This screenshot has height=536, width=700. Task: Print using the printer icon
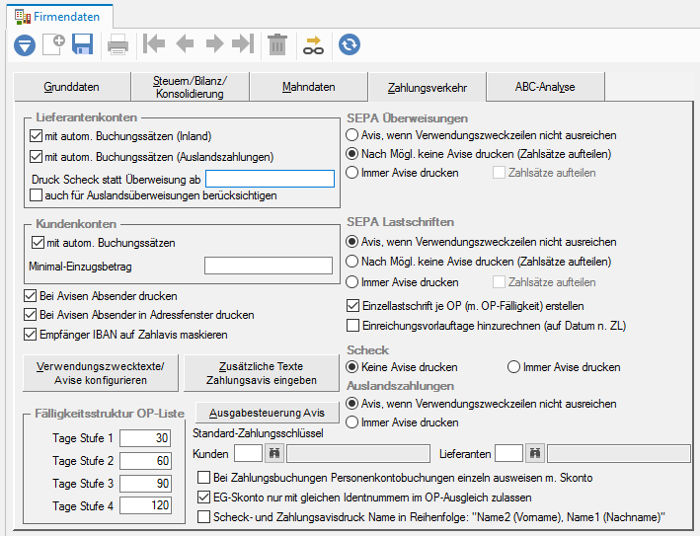[118, 45]
